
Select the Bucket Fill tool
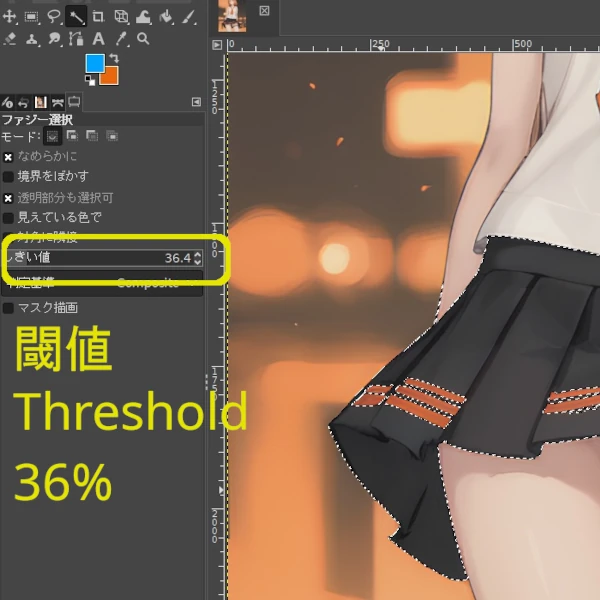pos(166,16)
